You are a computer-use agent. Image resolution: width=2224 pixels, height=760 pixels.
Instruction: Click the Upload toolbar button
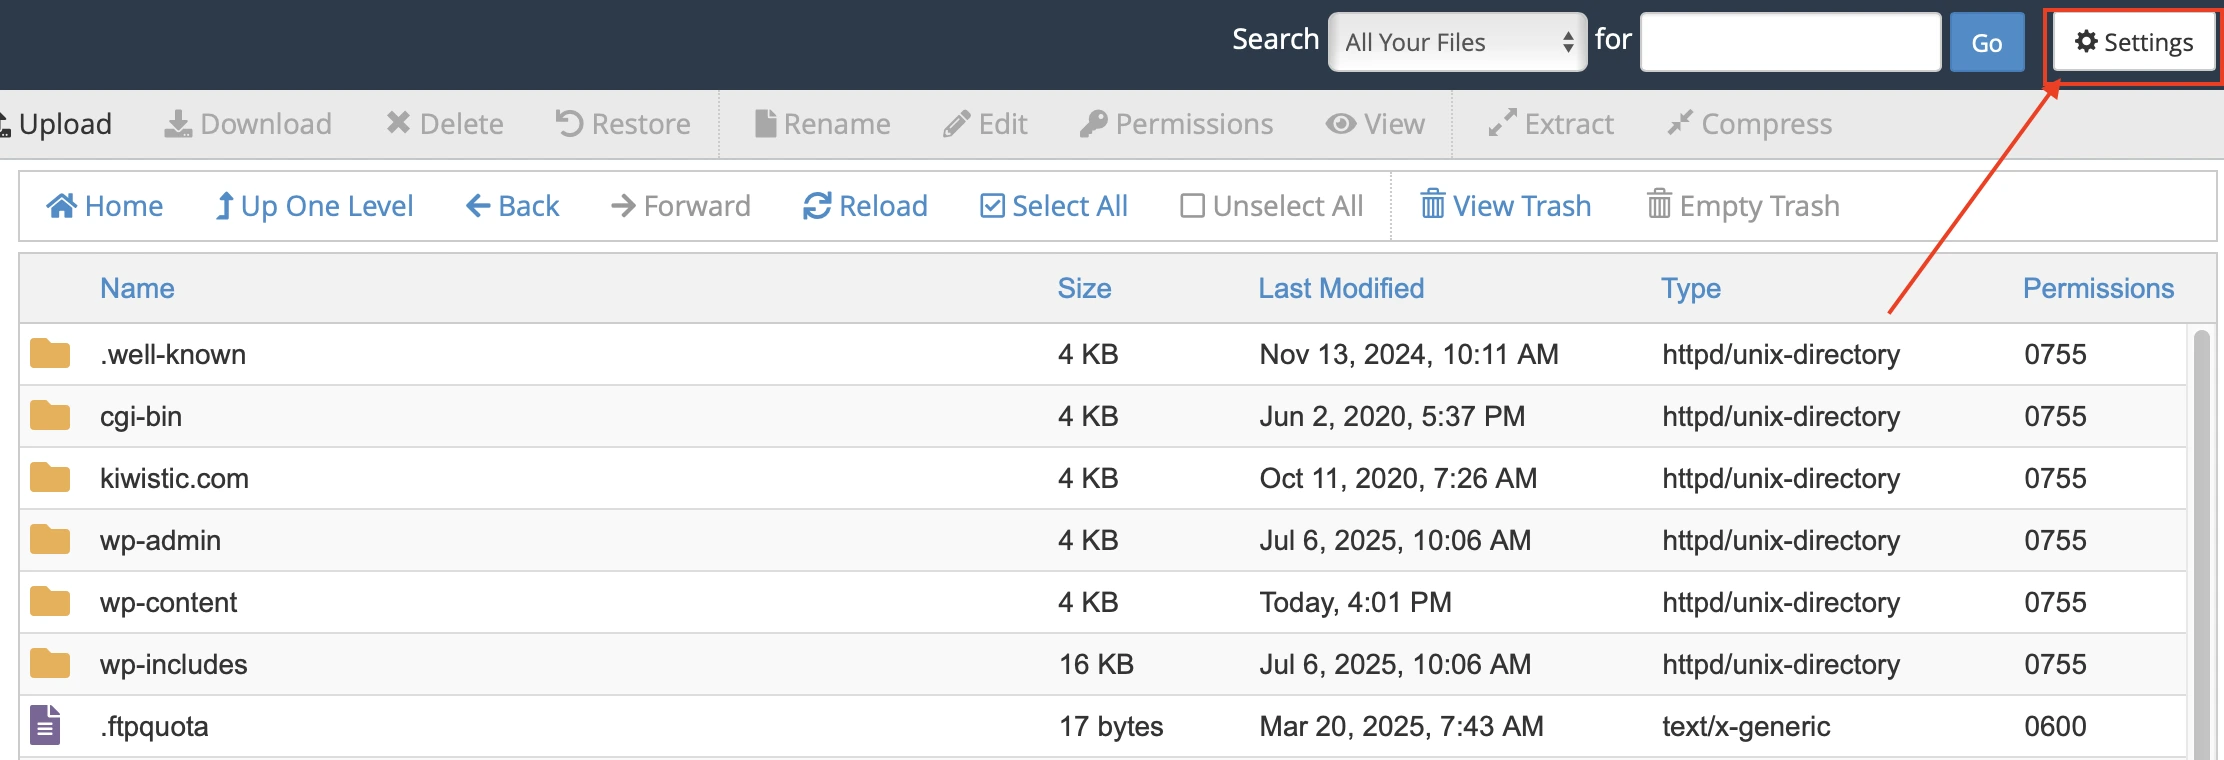tap(58, 124)
